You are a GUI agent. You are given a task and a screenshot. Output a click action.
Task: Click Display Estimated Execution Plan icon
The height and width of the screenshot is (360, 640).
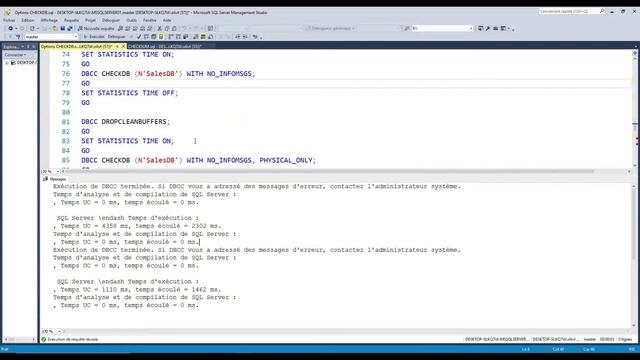point(146,37)
